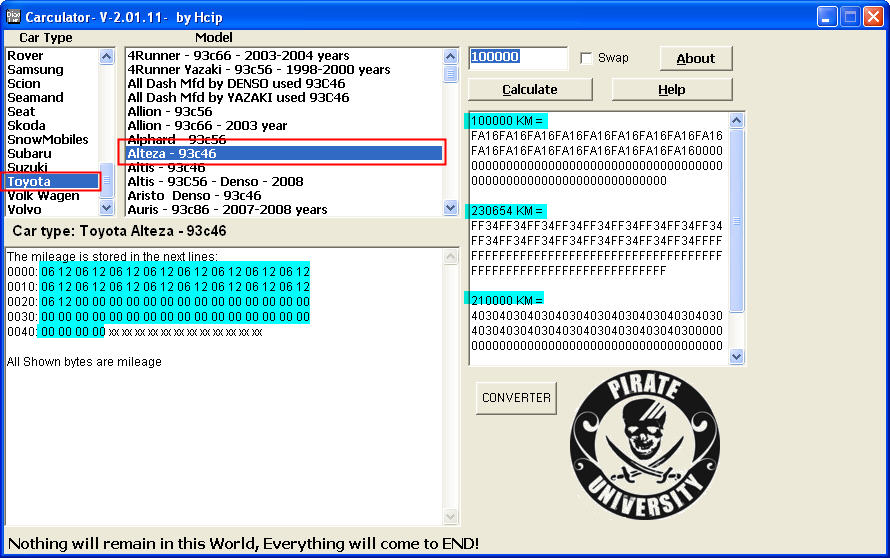This screenshot has width=890, height=558.
Task: Click hex dump row 0010:
Action: point(158,287)
